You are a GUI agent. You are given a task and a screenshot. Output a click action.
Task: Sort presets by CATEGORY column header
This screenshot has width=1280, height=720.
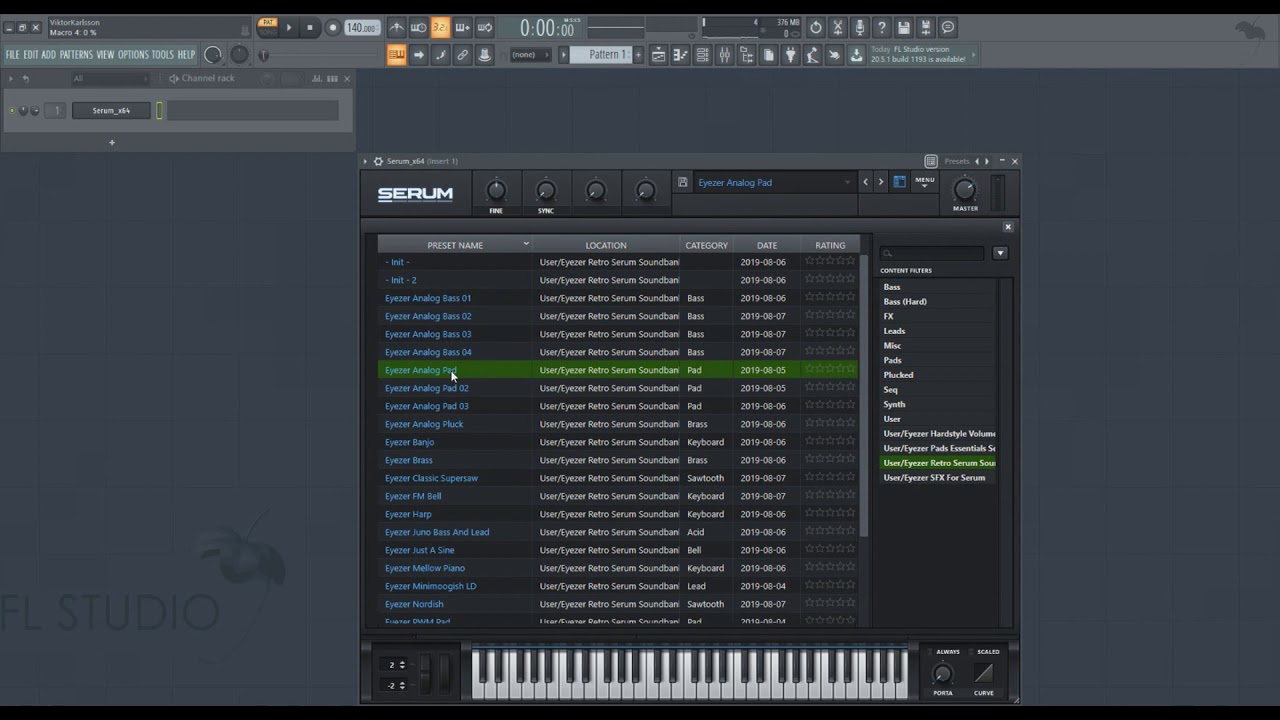click(706, 245)
